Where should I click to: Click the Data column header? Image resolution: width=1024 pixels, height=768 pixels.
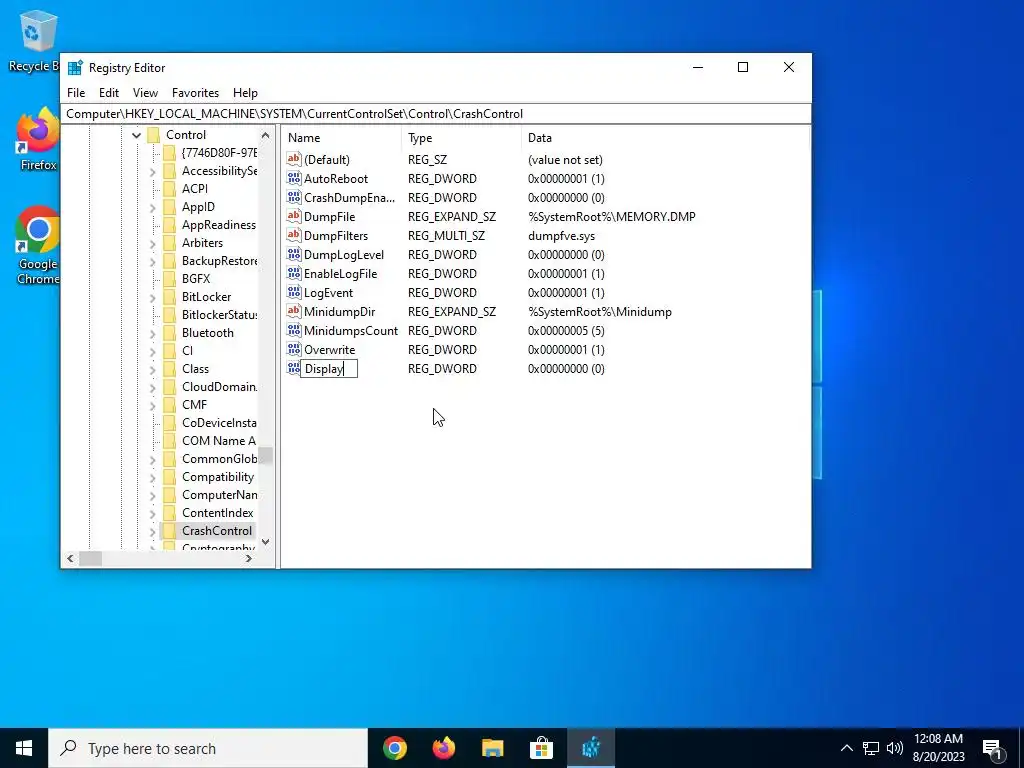point(665,138)
